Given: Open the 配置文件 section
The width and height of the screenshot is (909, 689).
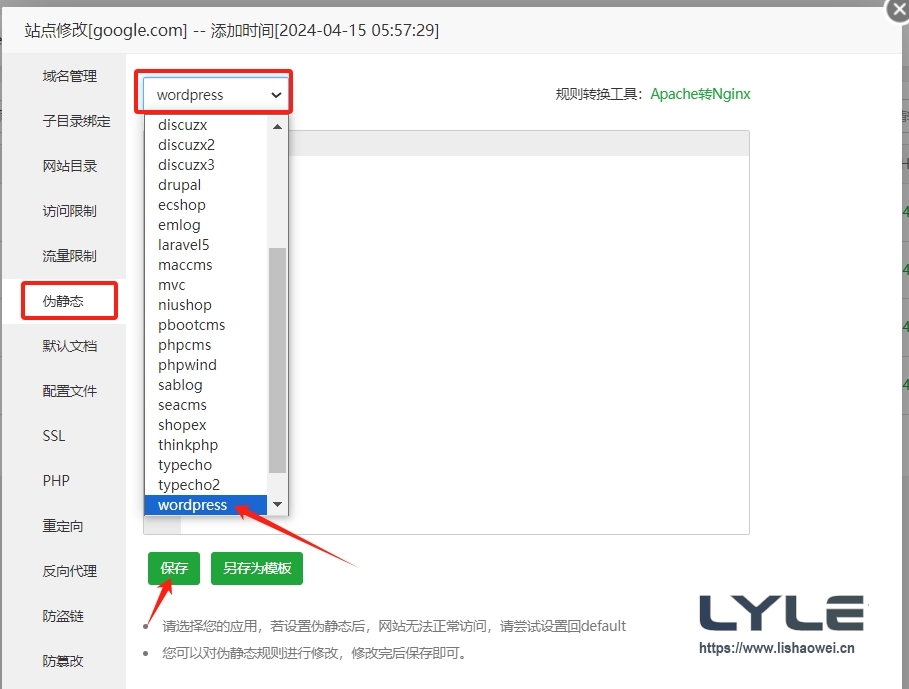Looking at the screenshot, I should (x=70, y=390).
